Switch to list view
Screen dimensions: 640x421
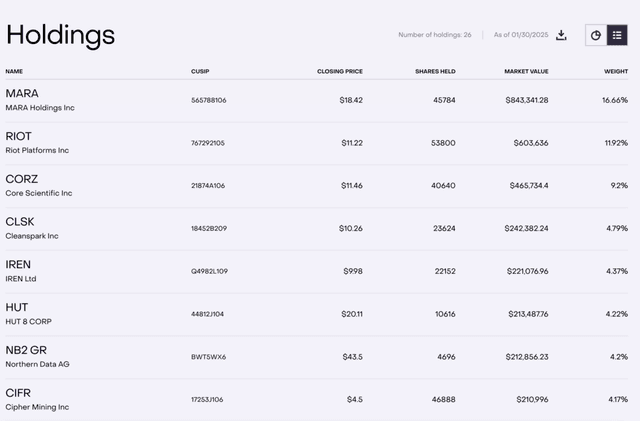[617, 35]
